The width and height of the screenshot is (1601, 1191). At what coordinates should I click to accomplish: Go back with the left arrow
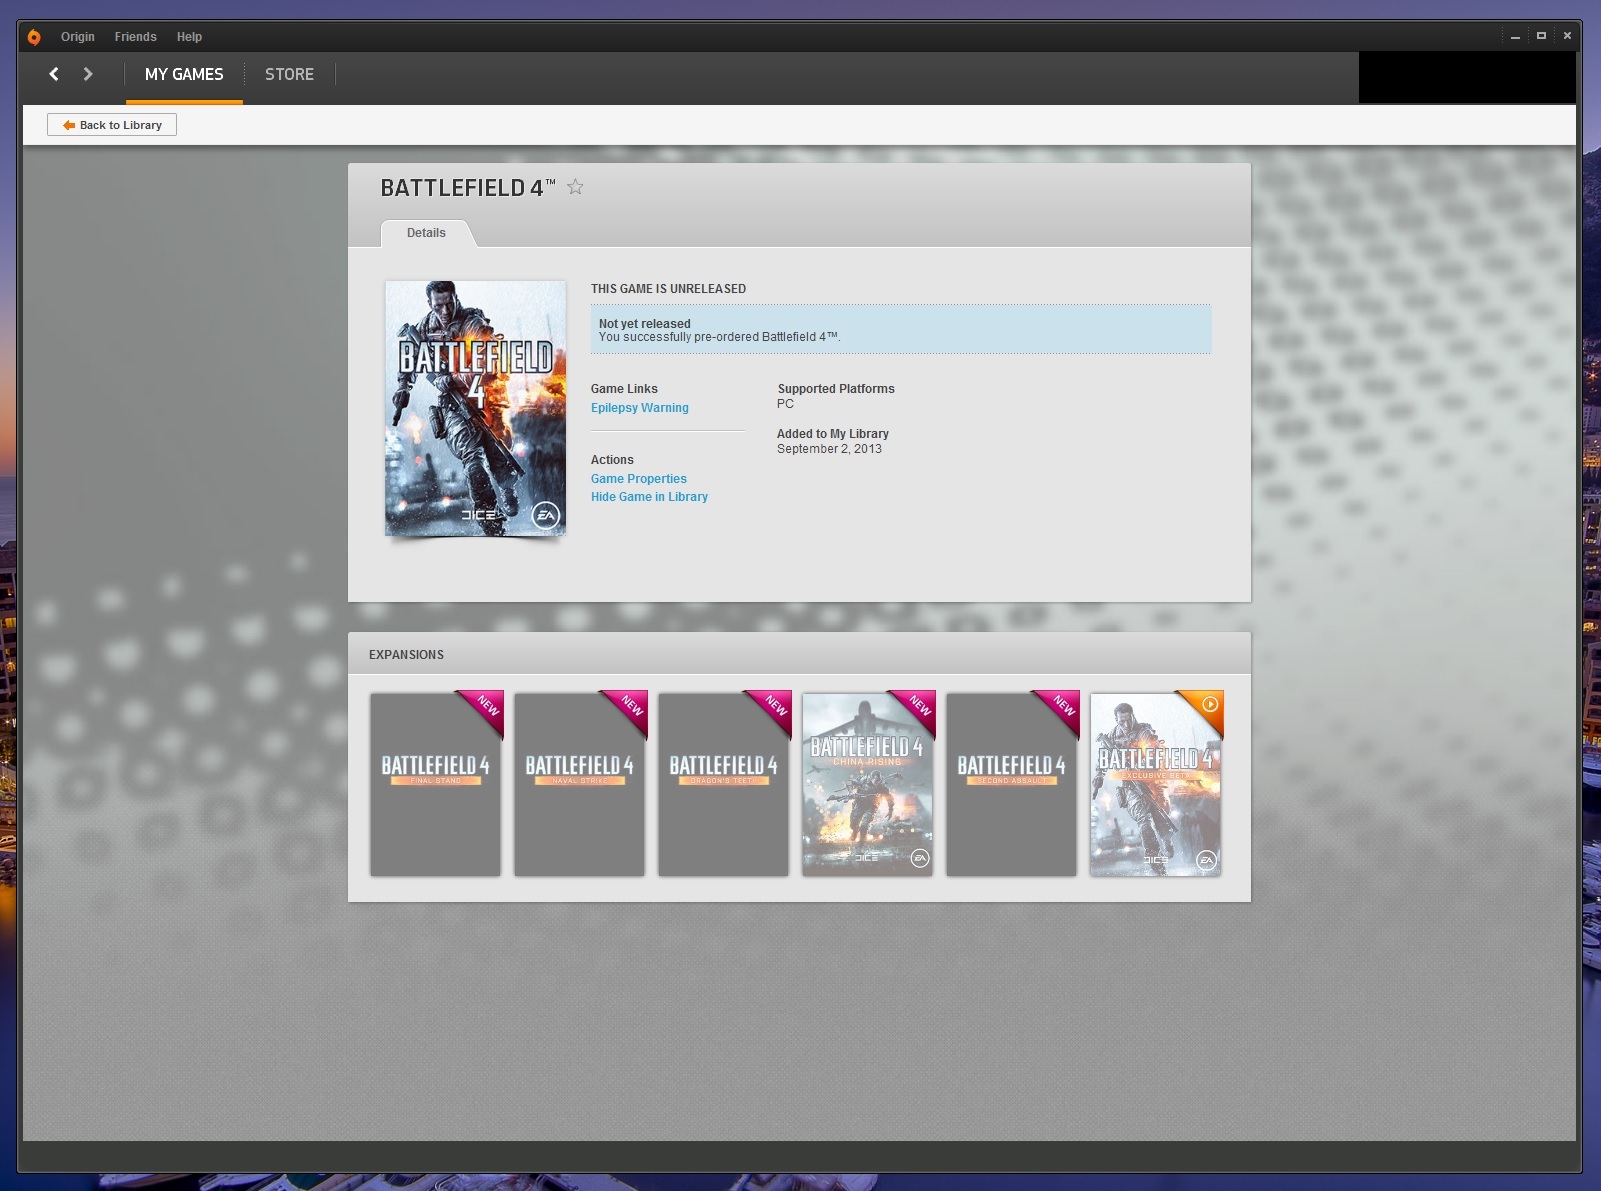click(x=54, y=74)
